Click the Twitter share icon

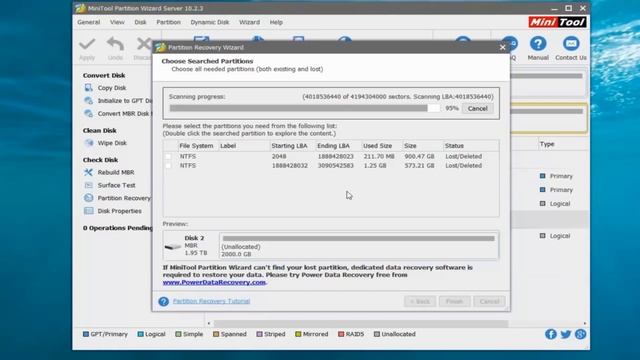566,334
